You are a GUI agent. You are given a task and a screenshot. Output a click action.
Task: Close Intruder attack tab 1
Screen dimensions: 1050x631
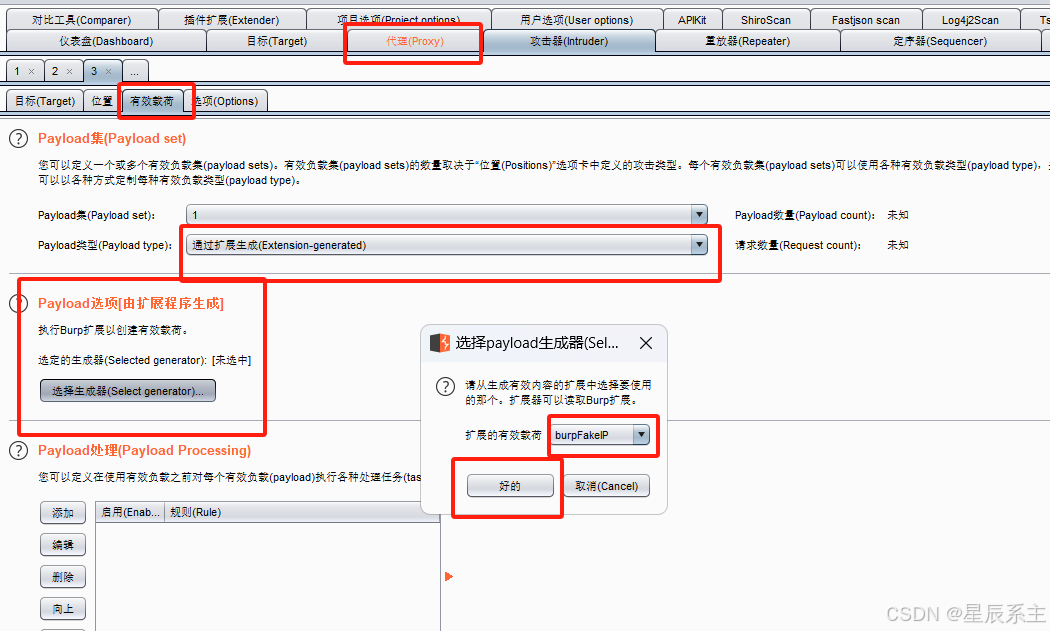(x=31, y=71)
